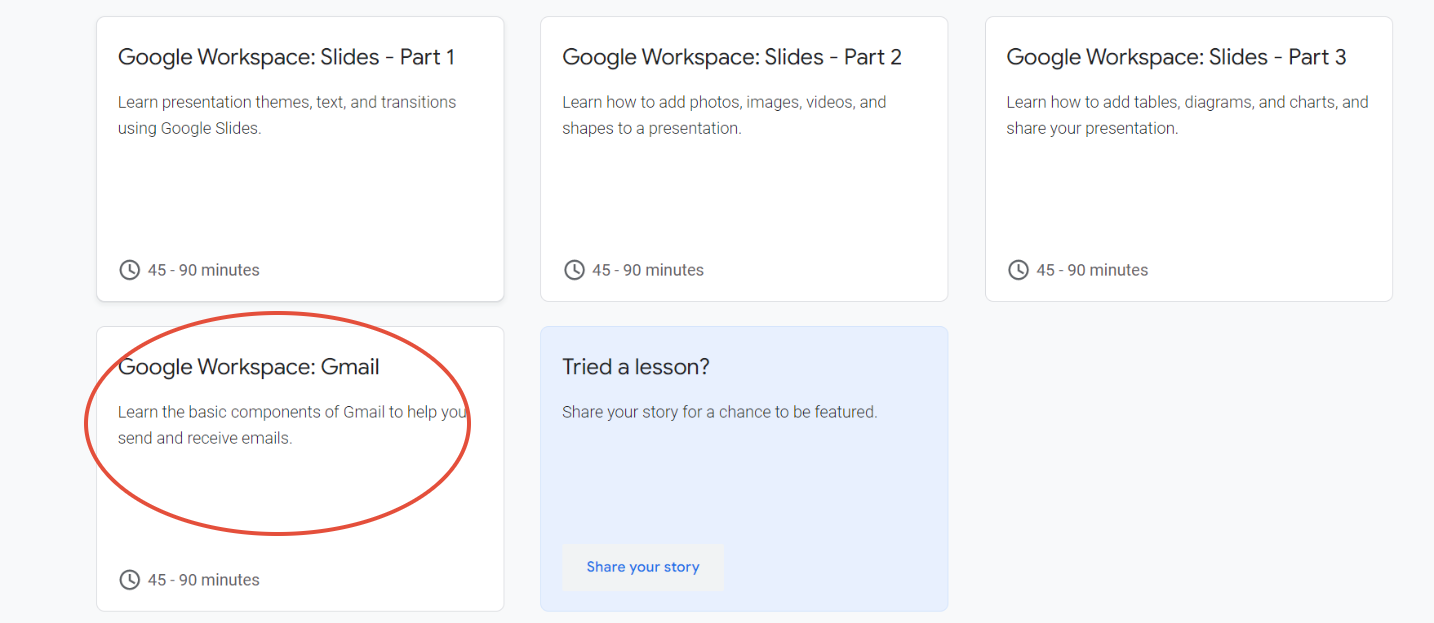Click 45 - 90 minutes on Slides Part 1
This screenshot has height=623, width=1434.
coord(204,270)
